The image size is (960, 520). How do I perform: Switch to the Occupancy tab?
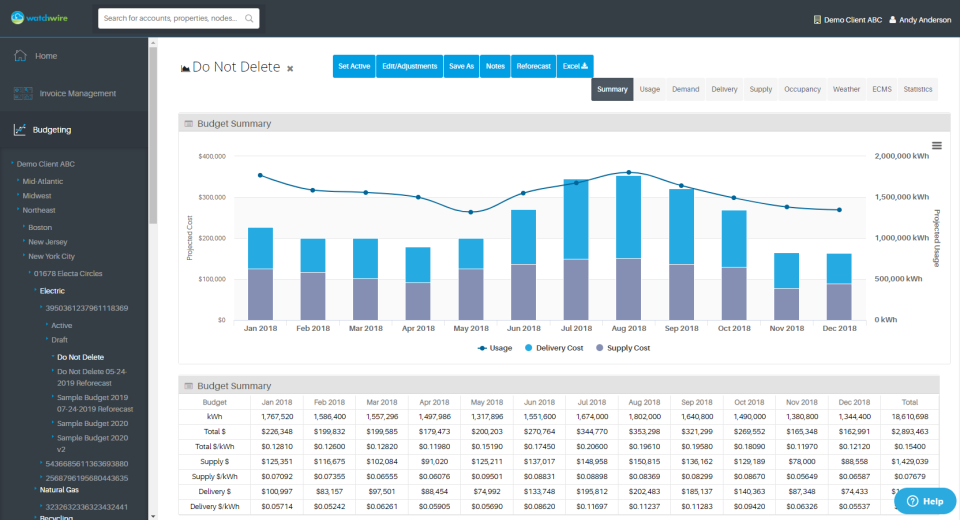pyautogui.click(x=802, y=89)
